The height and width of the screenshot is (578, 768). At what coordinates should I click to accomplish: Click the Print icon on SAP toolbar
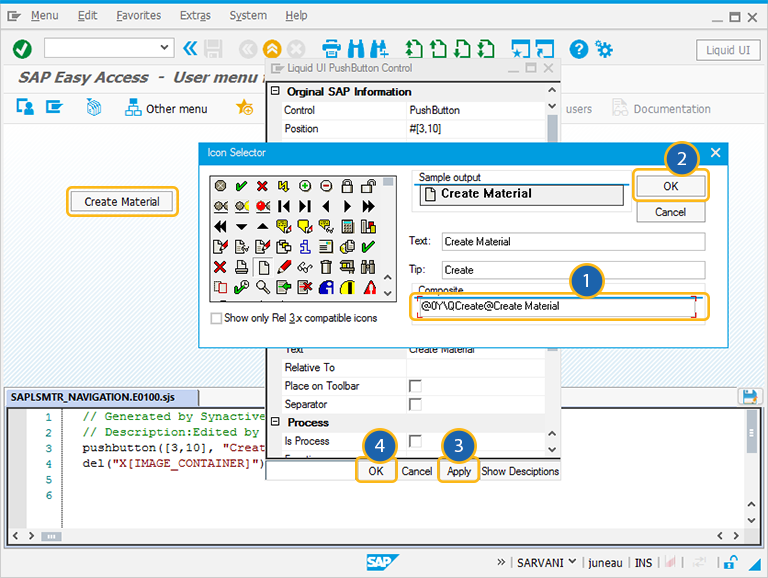332,48
